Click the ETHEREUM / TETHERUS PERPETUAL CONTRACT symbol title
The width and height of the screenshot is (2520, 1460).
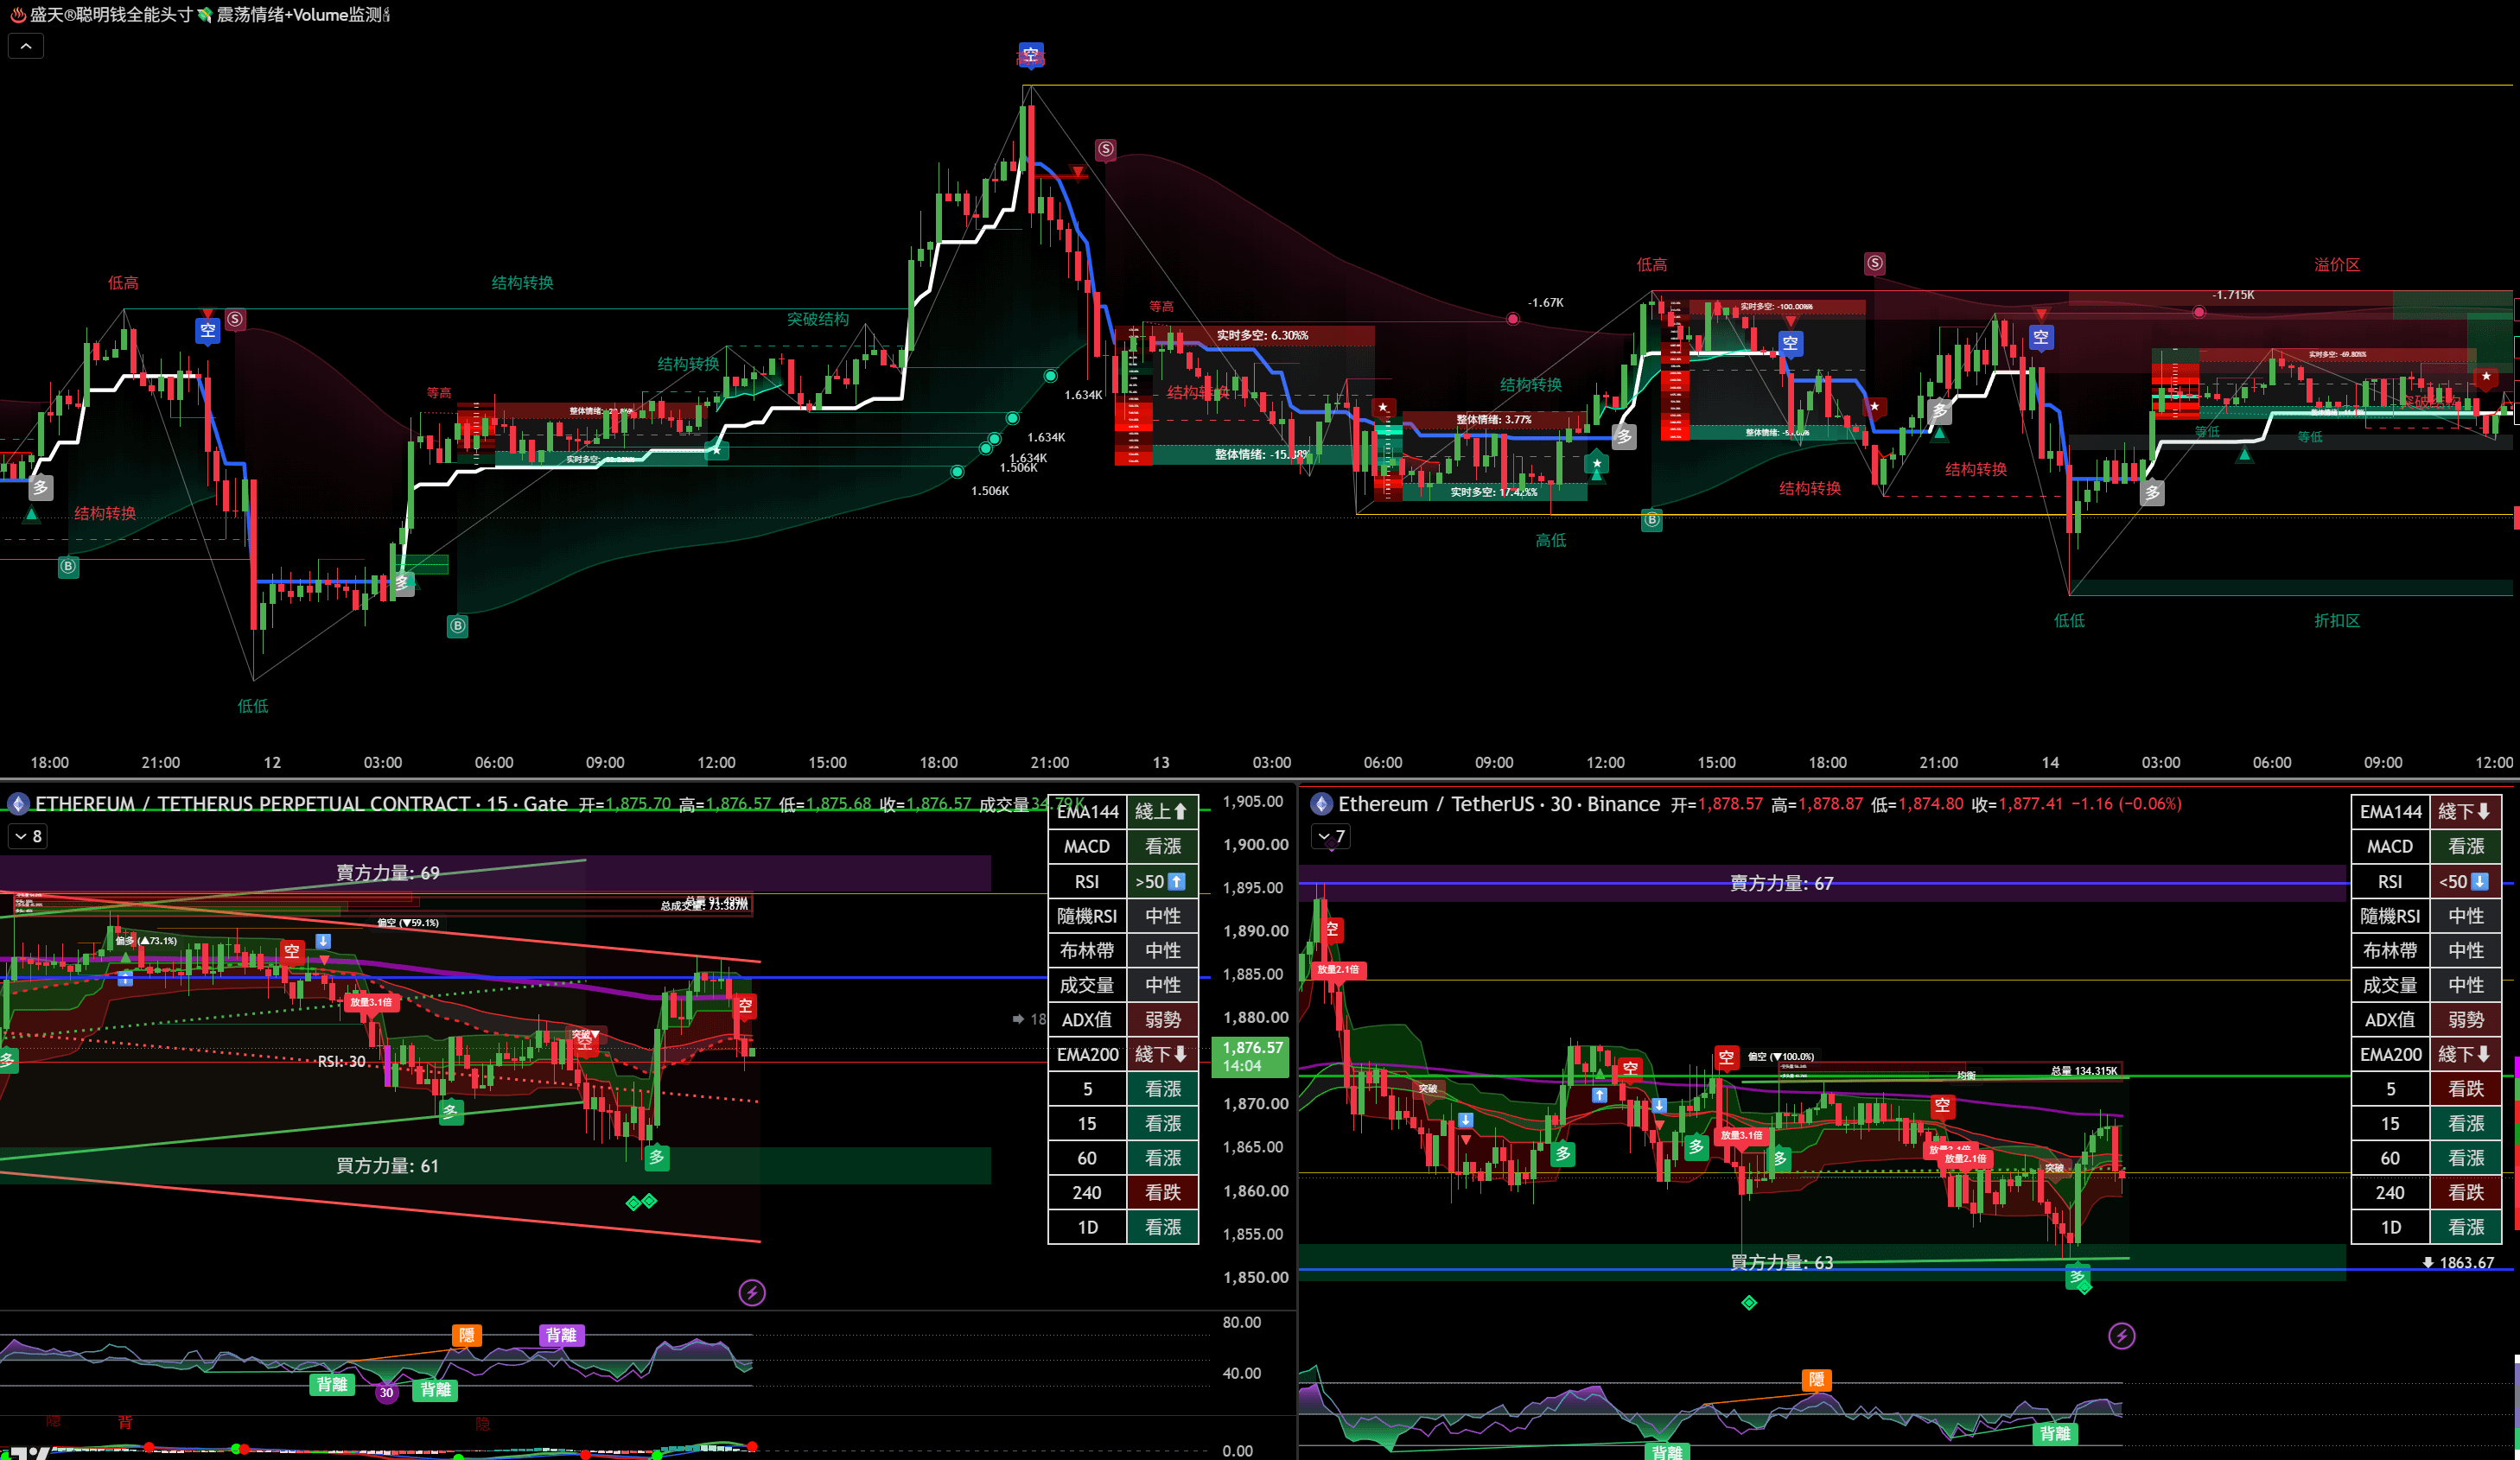[x=253, y=804]
